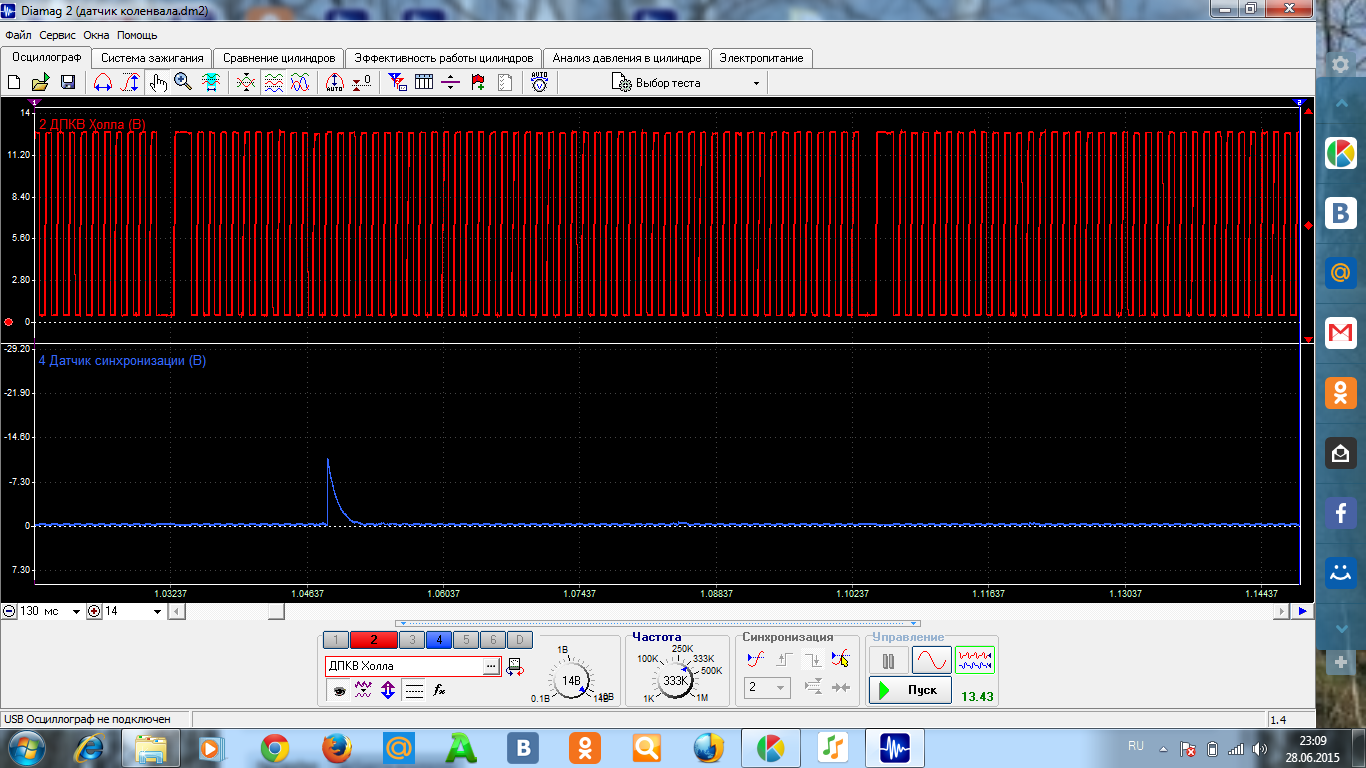Open sync channel dropdown showing 2
The height and width of the screenshot is (768, 1366).
(767, 687)
